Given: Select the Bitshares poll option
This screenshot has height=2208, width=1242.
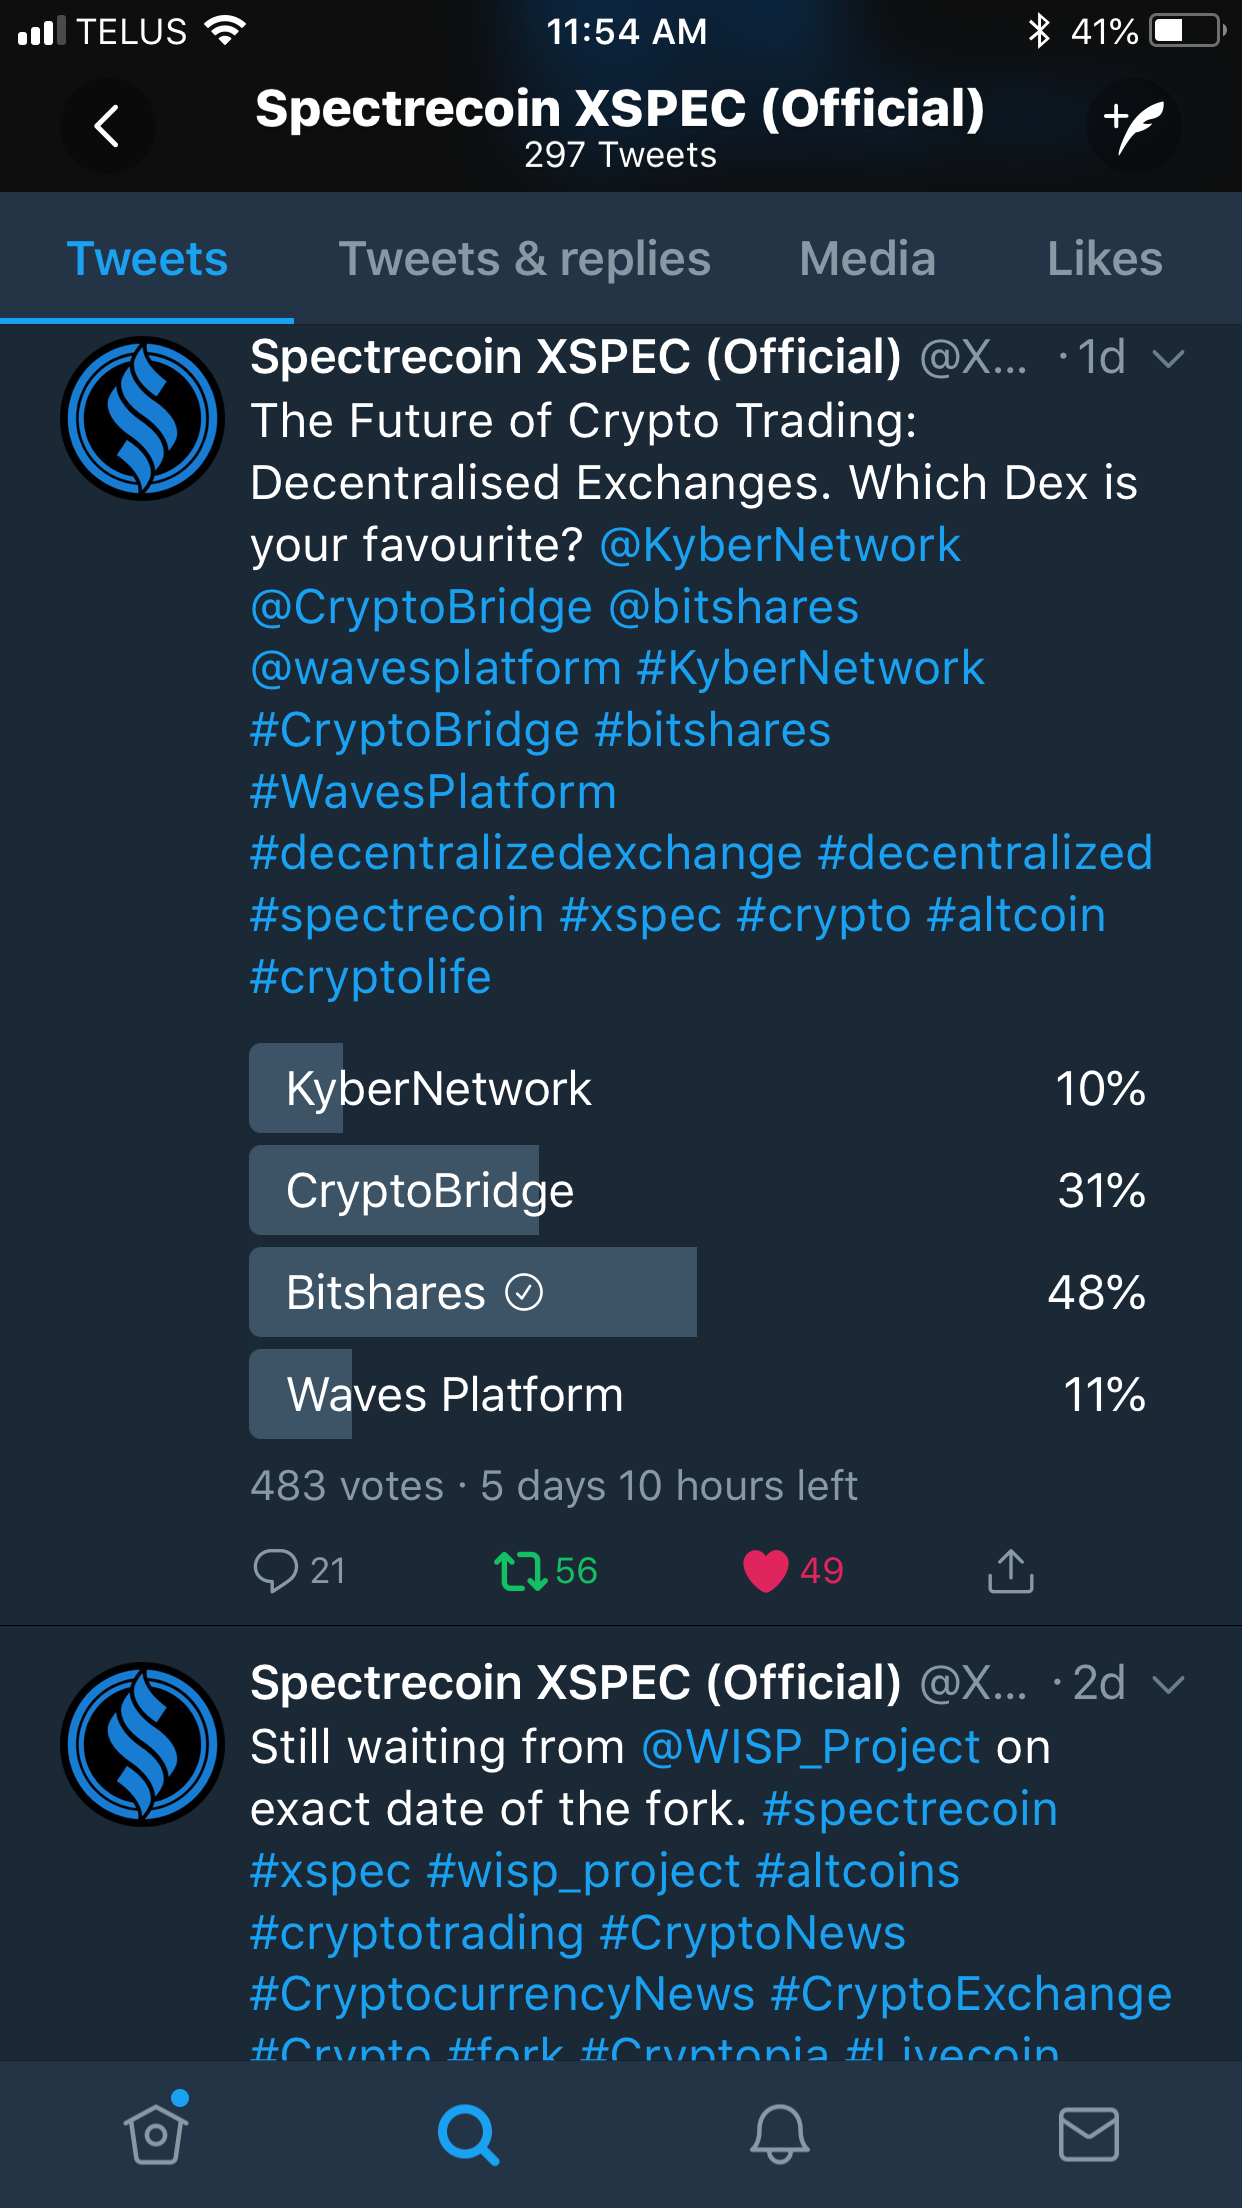Looking at the screenshot, I should pyautogui.click(x=699, y=1292).
